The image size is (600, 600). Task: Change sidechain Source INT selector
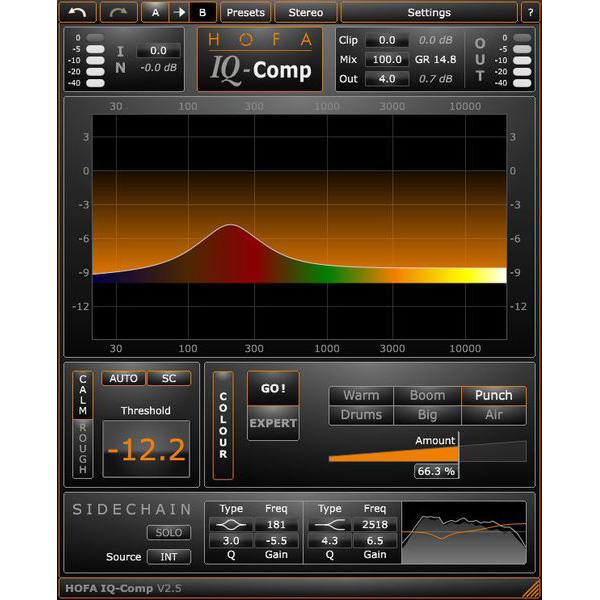169,556
